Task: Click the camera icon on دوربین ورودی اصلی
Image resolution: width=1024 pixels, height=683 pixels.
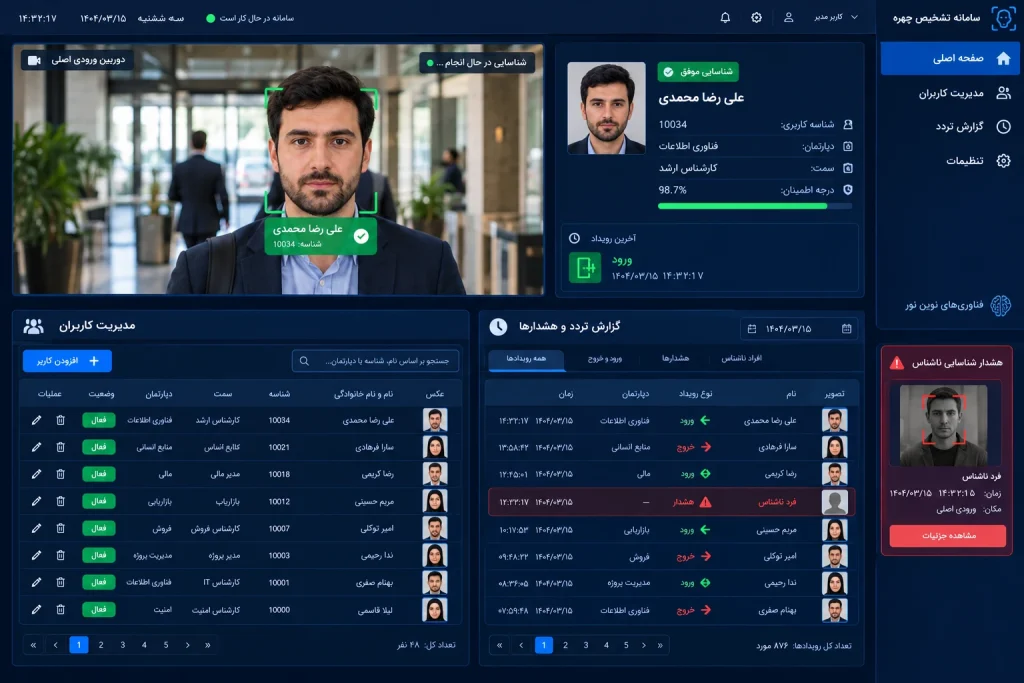Action: 34,60
